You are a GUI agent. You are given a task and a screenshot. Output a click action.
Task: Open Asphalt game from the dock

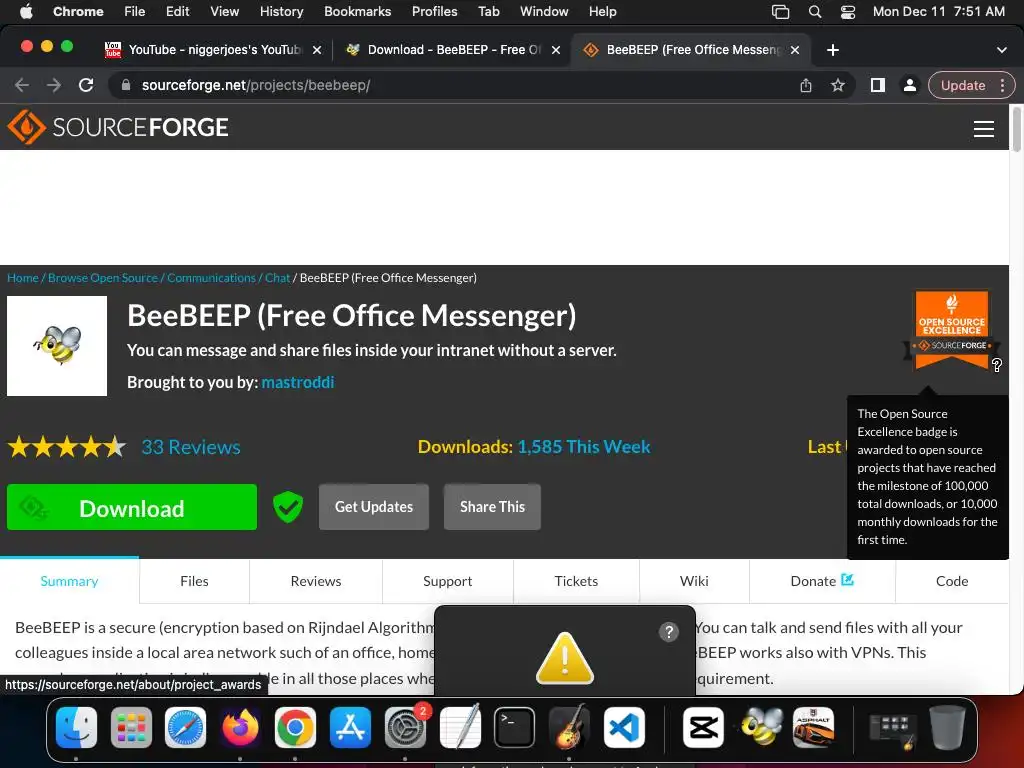pyautogui.click(x=813, y=728)
